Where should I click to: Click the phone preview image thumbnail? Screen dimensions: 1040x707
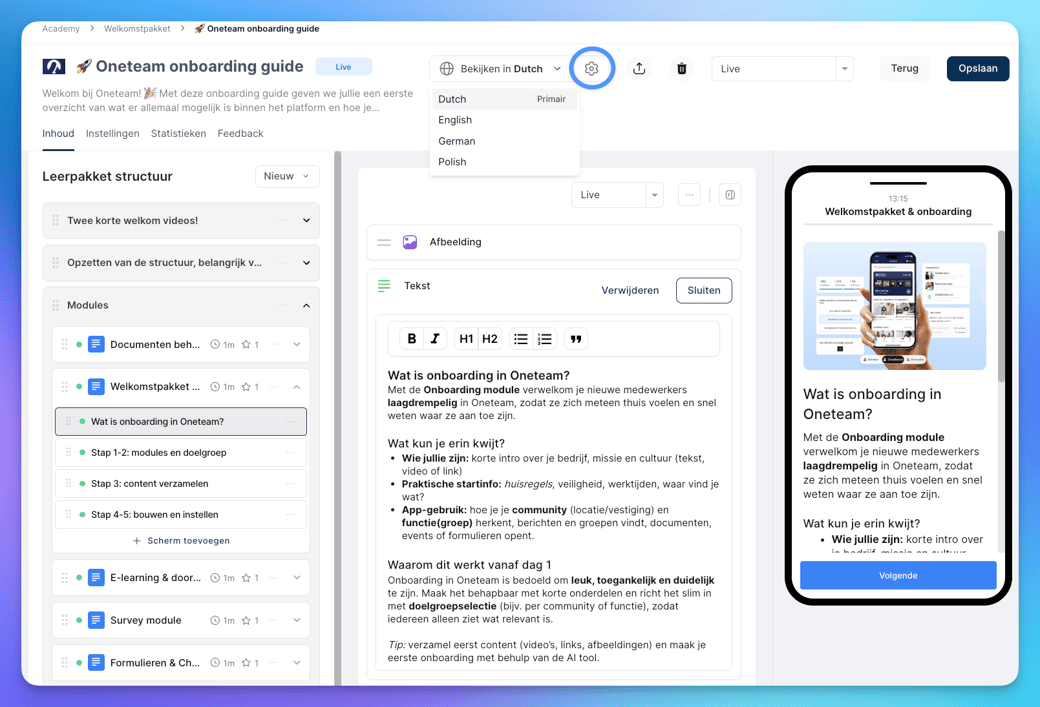[x=894, y=306]
